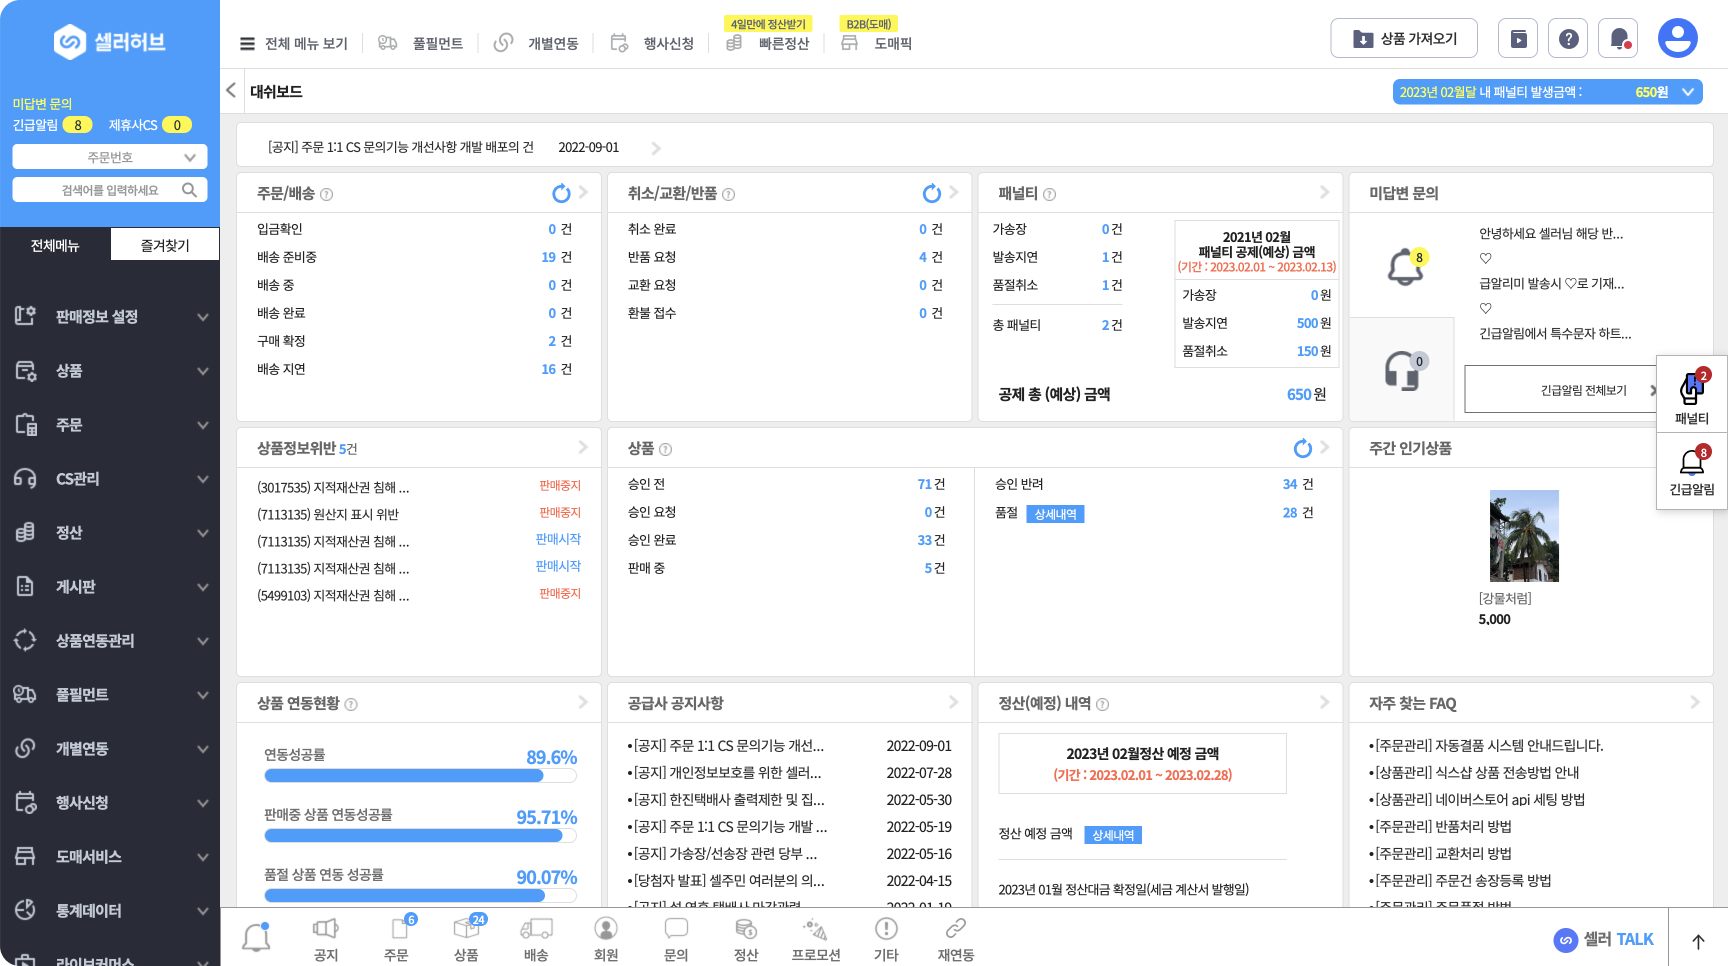
Task: Refresh the 취소/교환/반품 panel
Action: (x=931, y=193)
